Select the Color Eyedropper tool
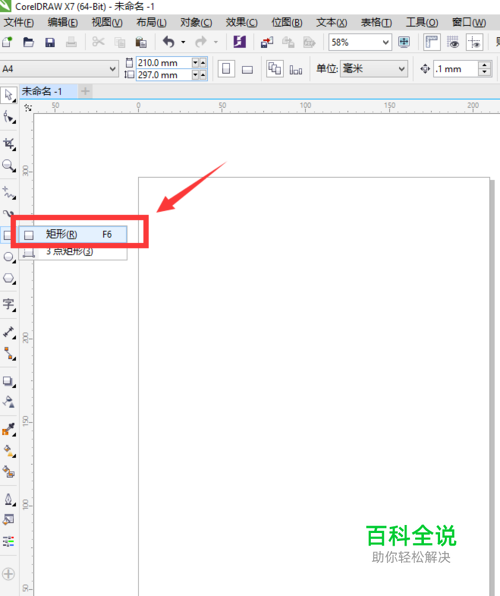Screen dimensions: 500x596 9,430
